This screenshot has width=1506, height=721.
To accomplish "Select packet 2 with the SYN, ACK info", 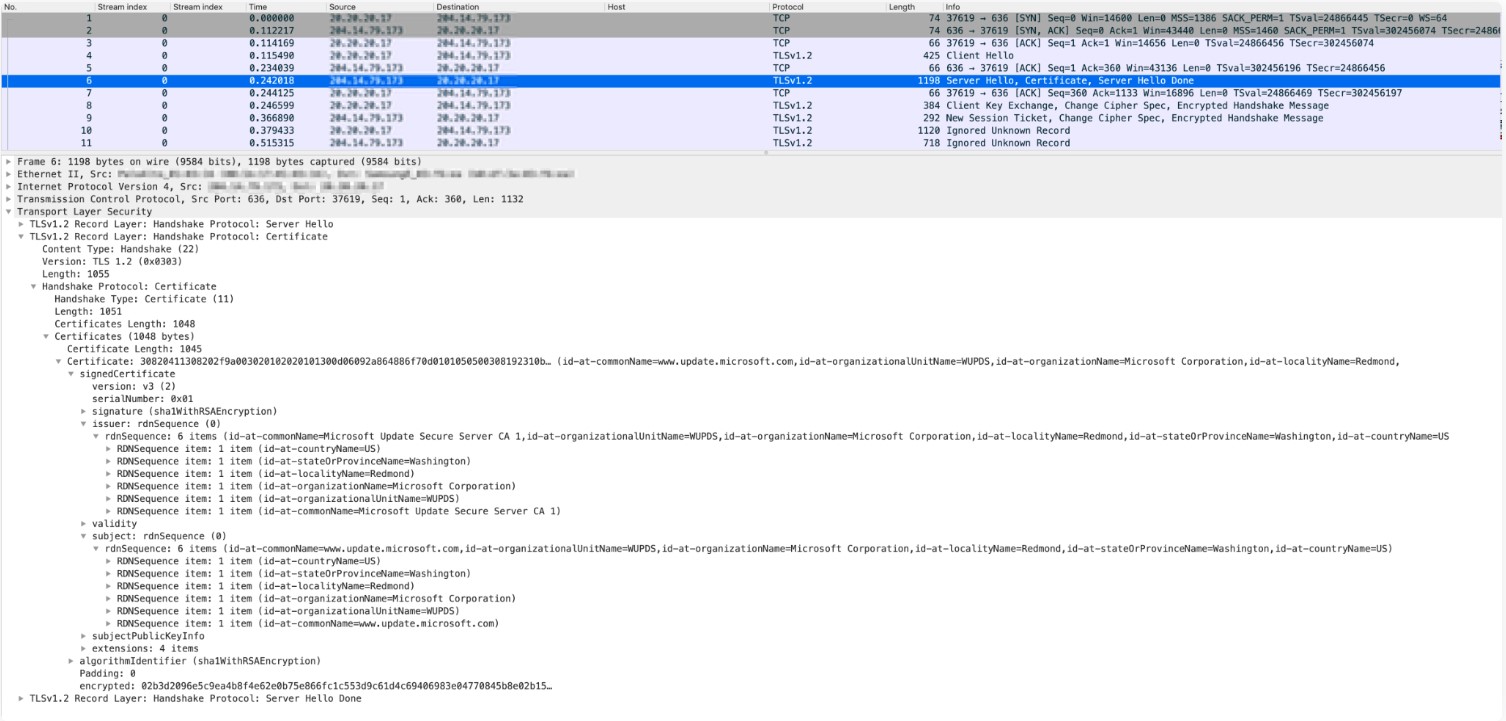I will click(x=752, y=31).
